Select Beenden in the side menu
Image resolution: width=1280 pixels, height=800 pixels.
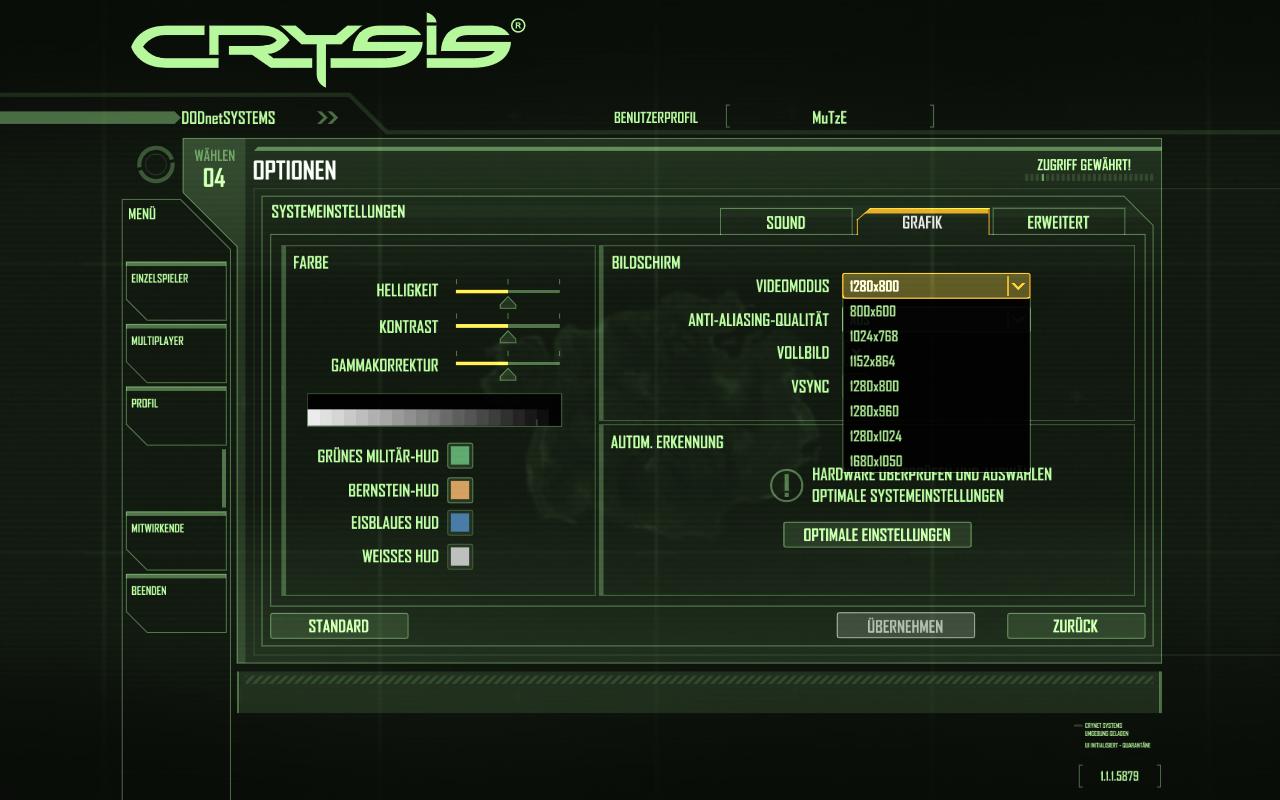(x=176, y=603)
